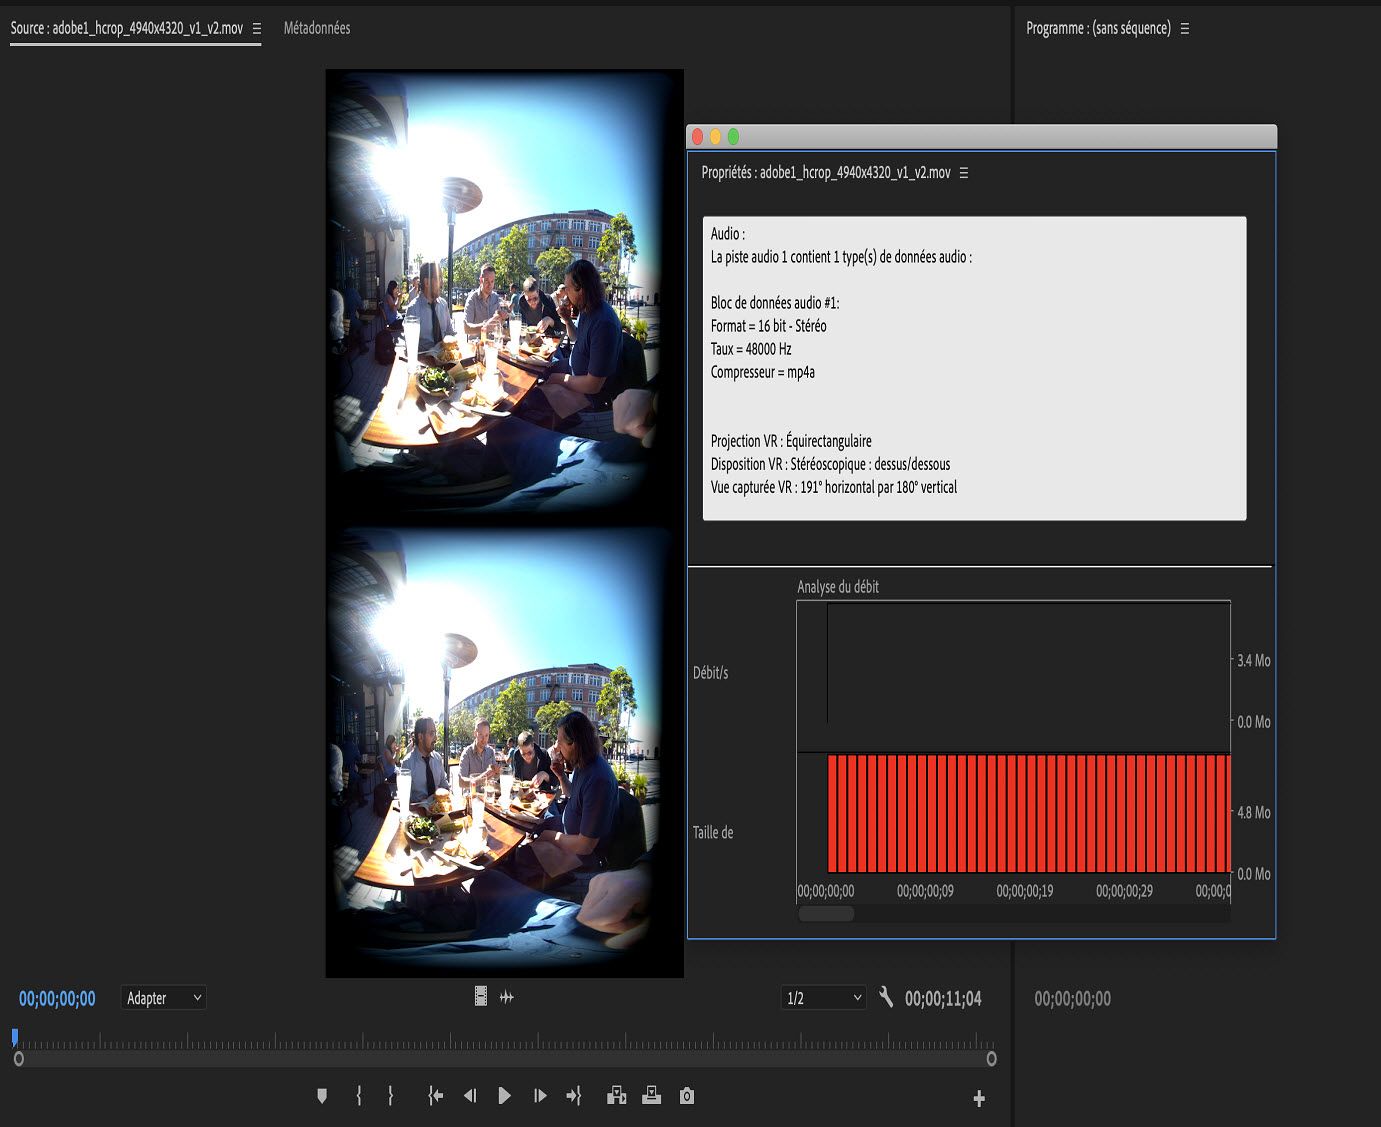Click the Add Marker icon
Screen dimensions: 1381x1127
[322, 1096]
